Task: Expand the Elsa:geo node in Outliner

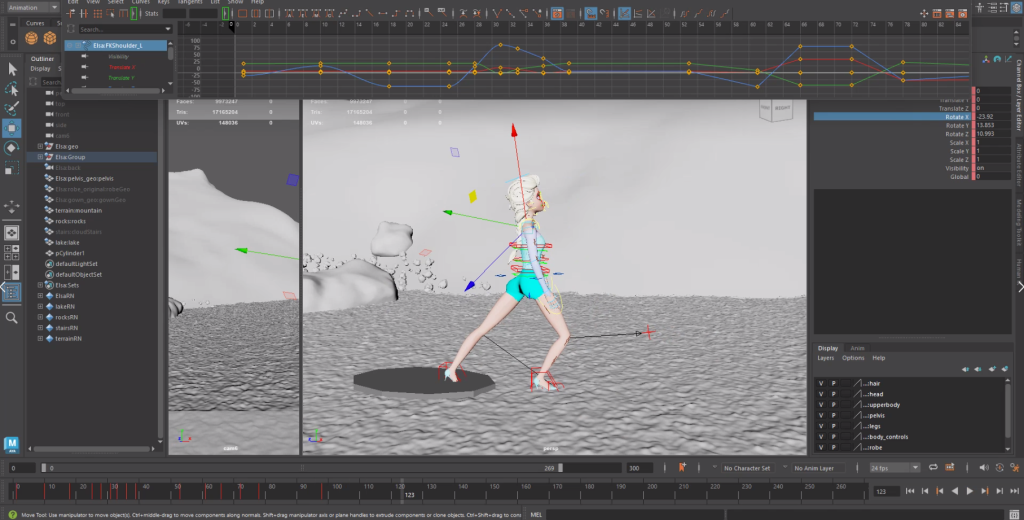Action: point(40,146)
